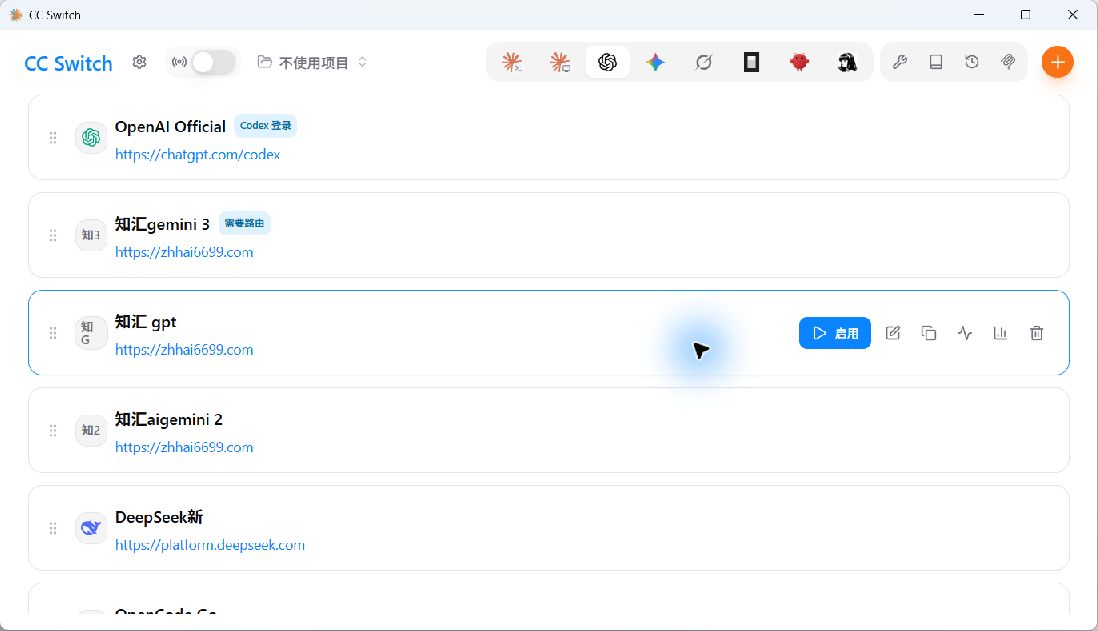Open the 不使用项目 project dropdown
Viewport: 1098px width, 631px height.
click(312, 62)
